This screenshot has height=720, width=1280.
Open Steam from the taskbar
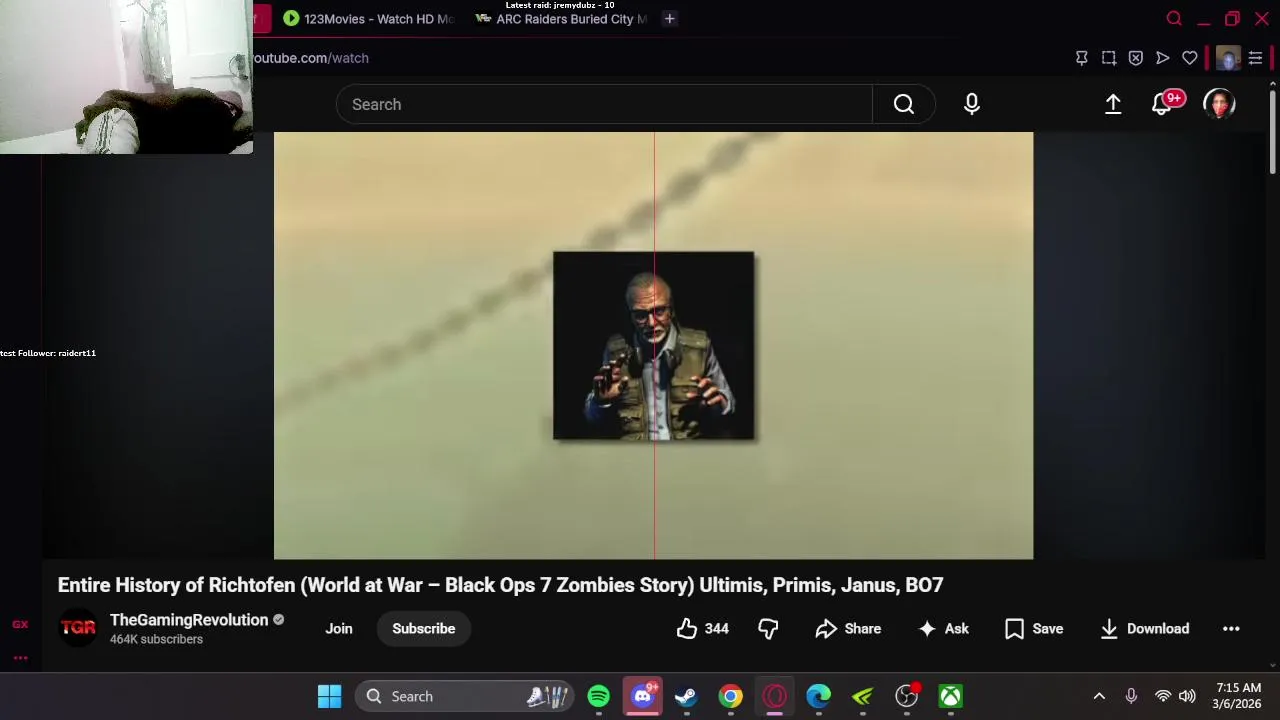(686, 696)
